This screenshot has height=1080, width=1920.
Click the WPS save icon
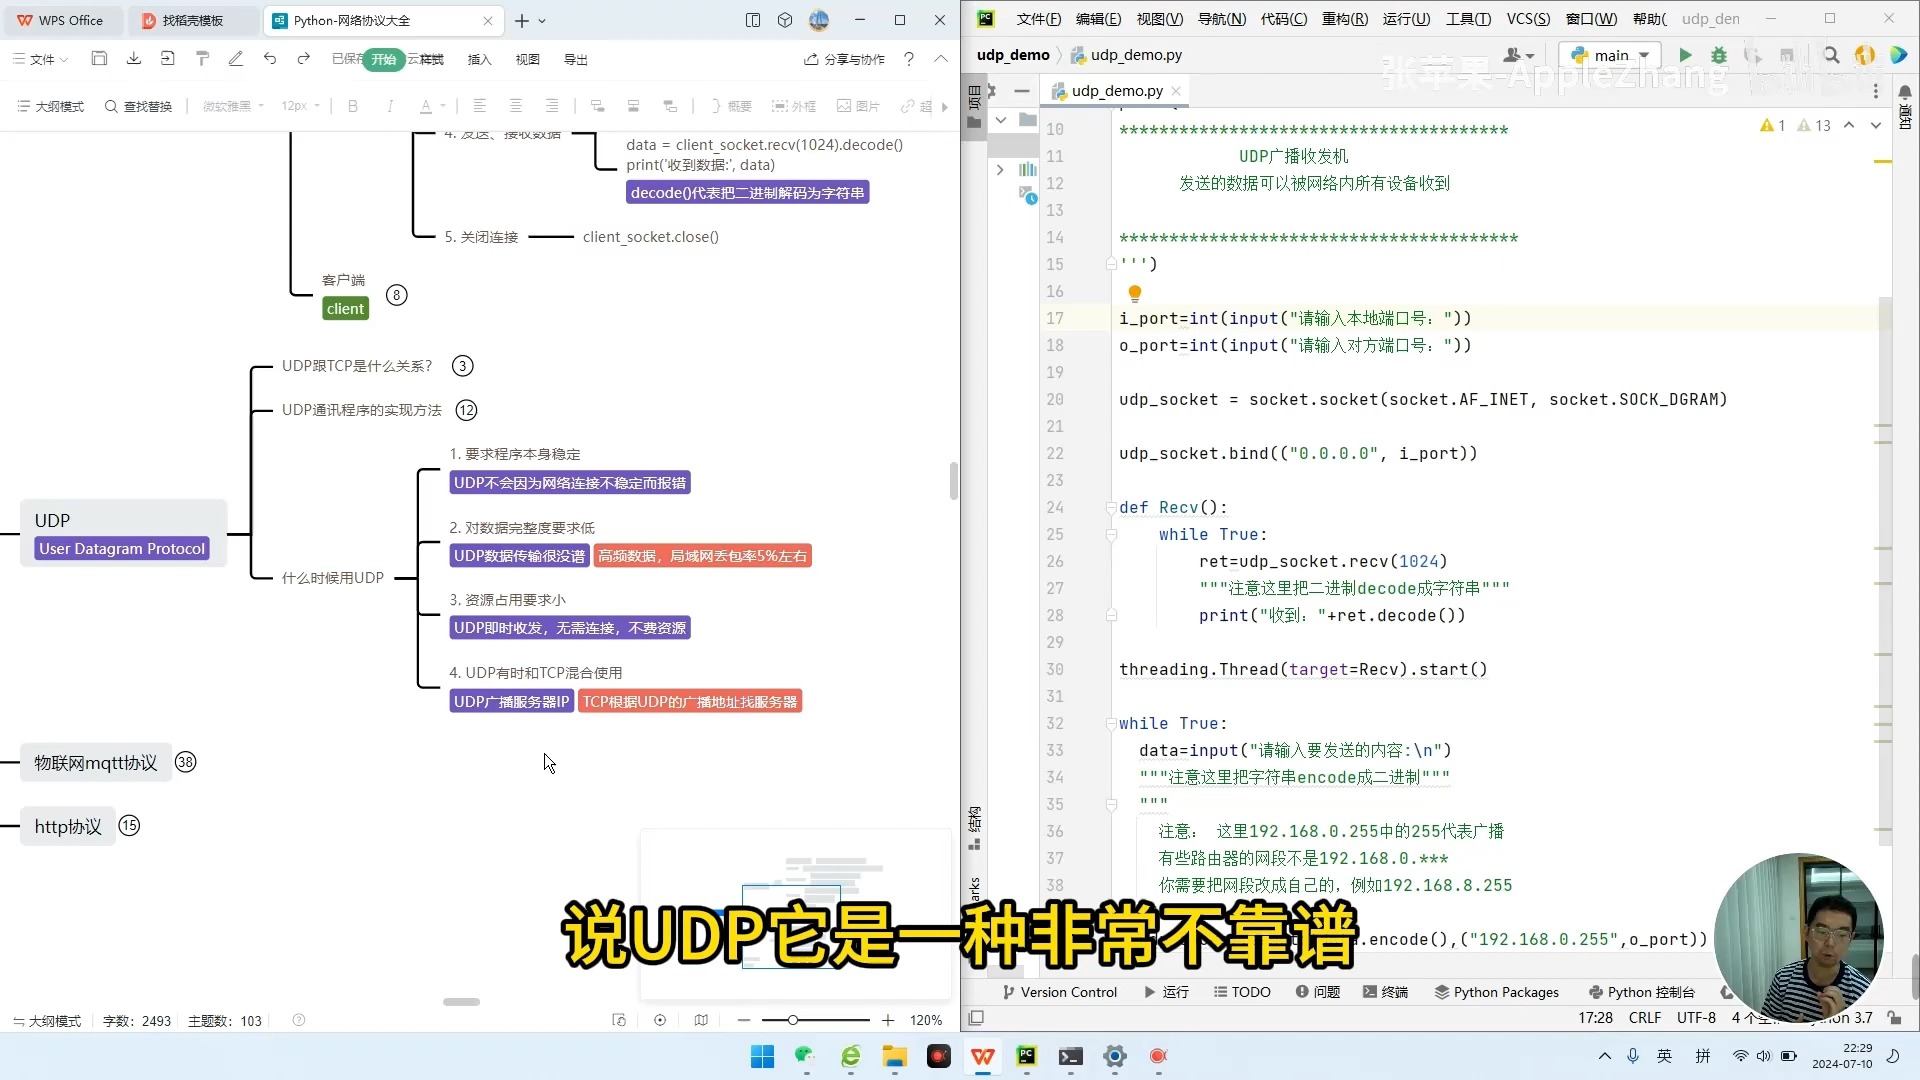point(99,59)
